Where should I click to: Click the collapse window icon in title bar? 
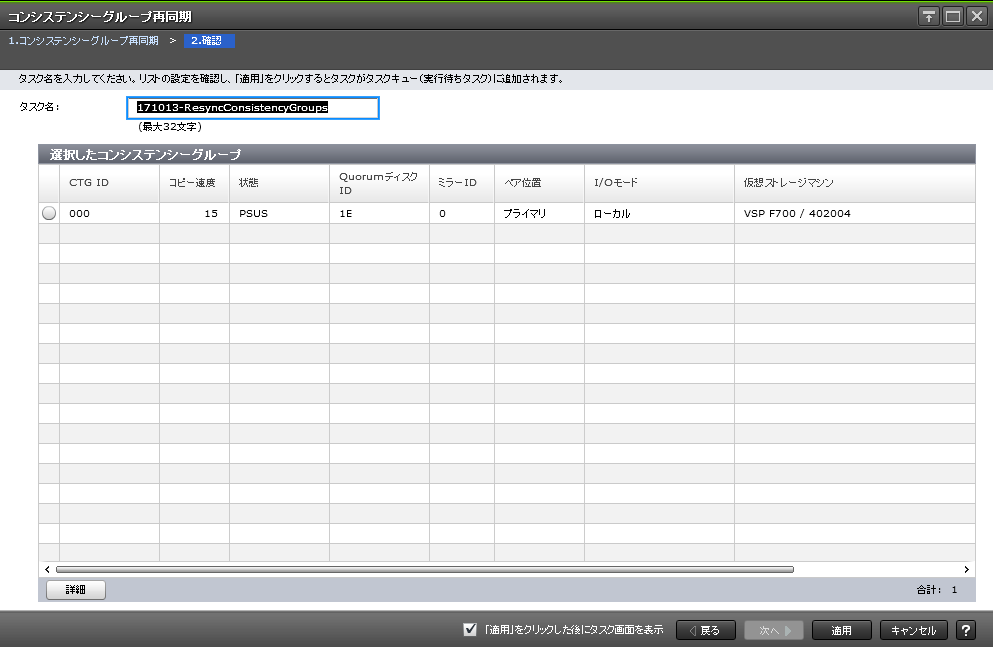(929, 17)
